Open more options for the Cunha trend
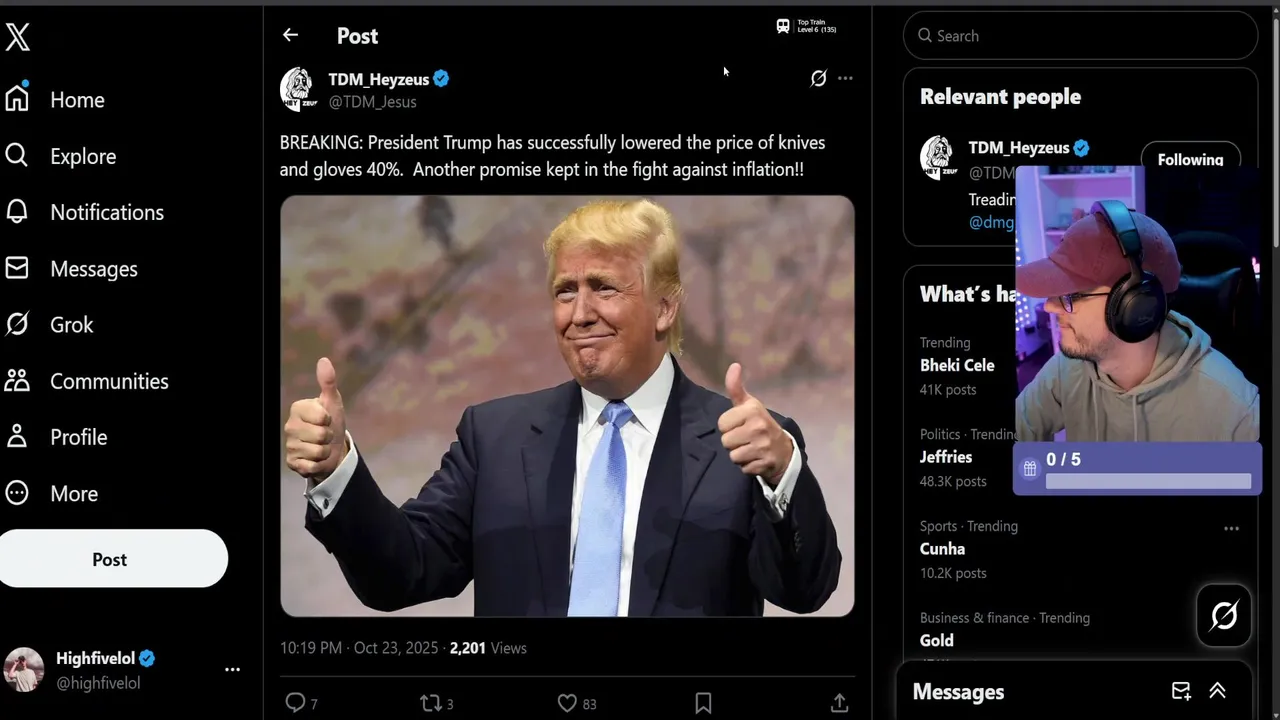 [1231, 528]
